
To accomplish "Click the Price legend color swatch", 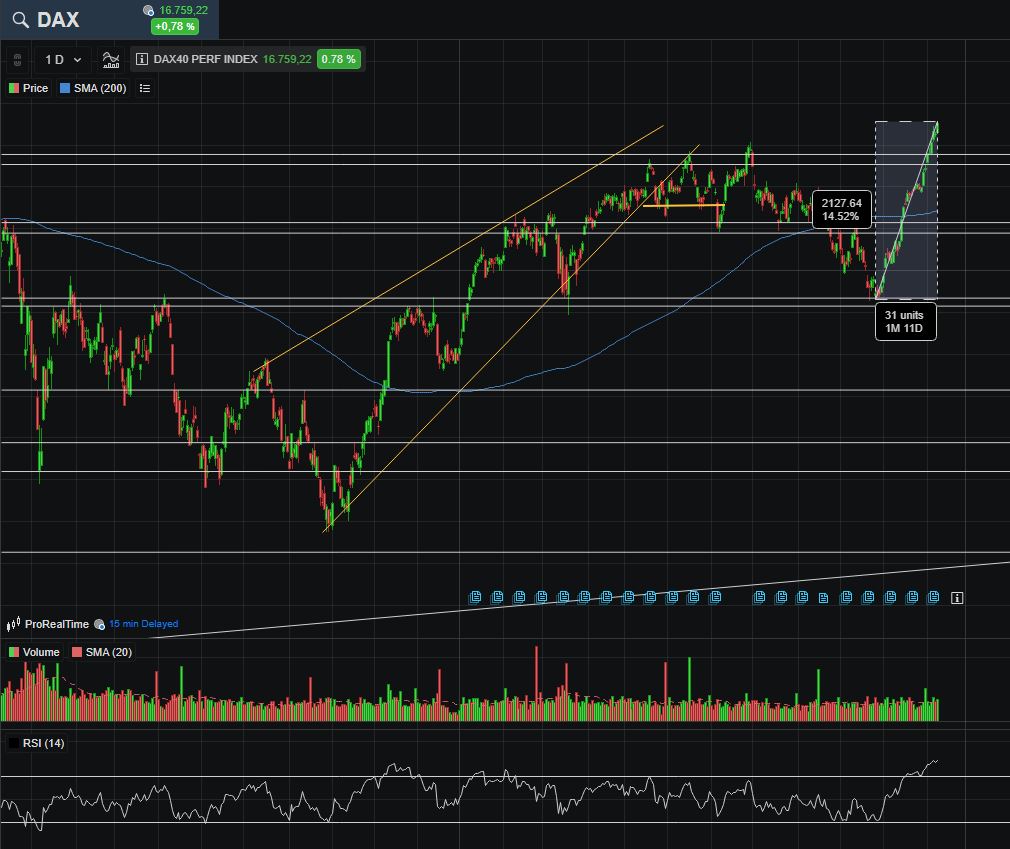I will pyautogui.click(x=14, y=88).
